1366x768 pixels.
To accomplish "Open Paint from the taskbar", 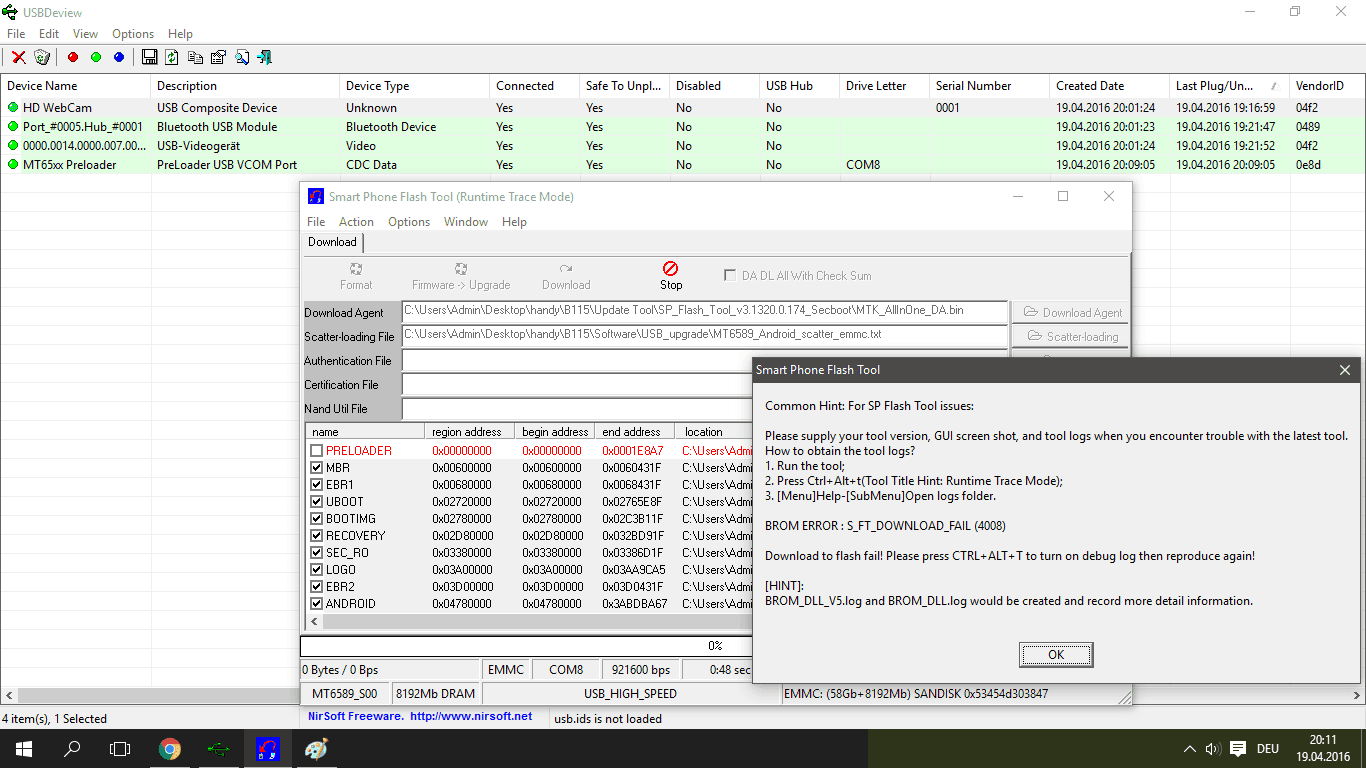I will coord(315,748).
